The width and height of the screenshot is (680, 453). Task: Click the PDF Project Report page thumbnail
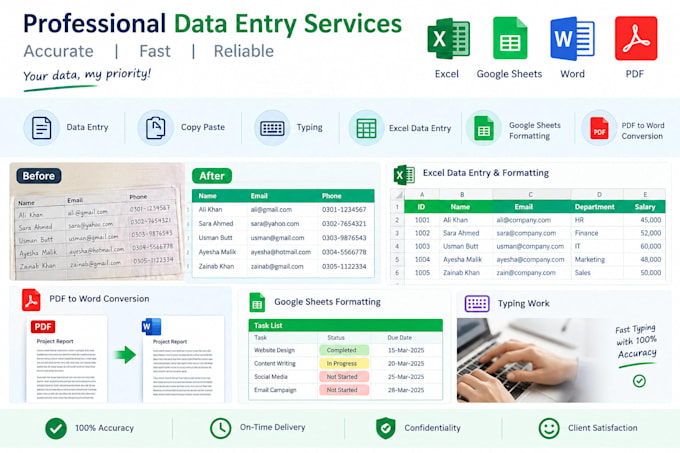(66, 359)
